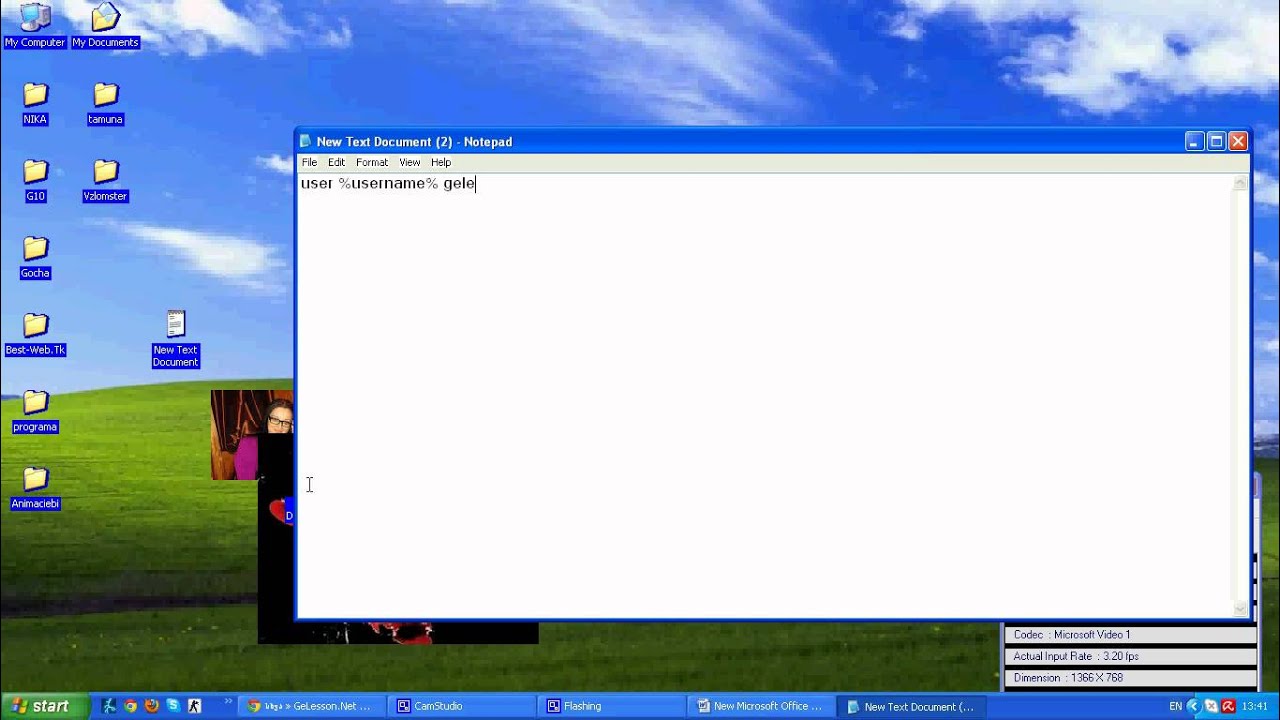Expand the hidden Quick Launch icons chevron
Viewport: 1280px width, 720px height.
point(228,703)
